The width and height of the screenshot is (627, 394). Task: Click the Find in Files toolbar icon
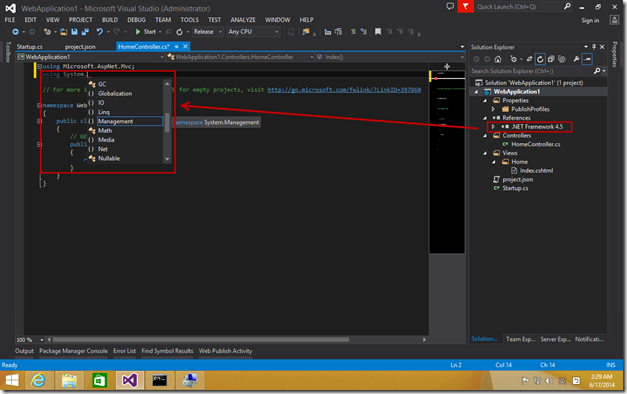tap(306, 32)
